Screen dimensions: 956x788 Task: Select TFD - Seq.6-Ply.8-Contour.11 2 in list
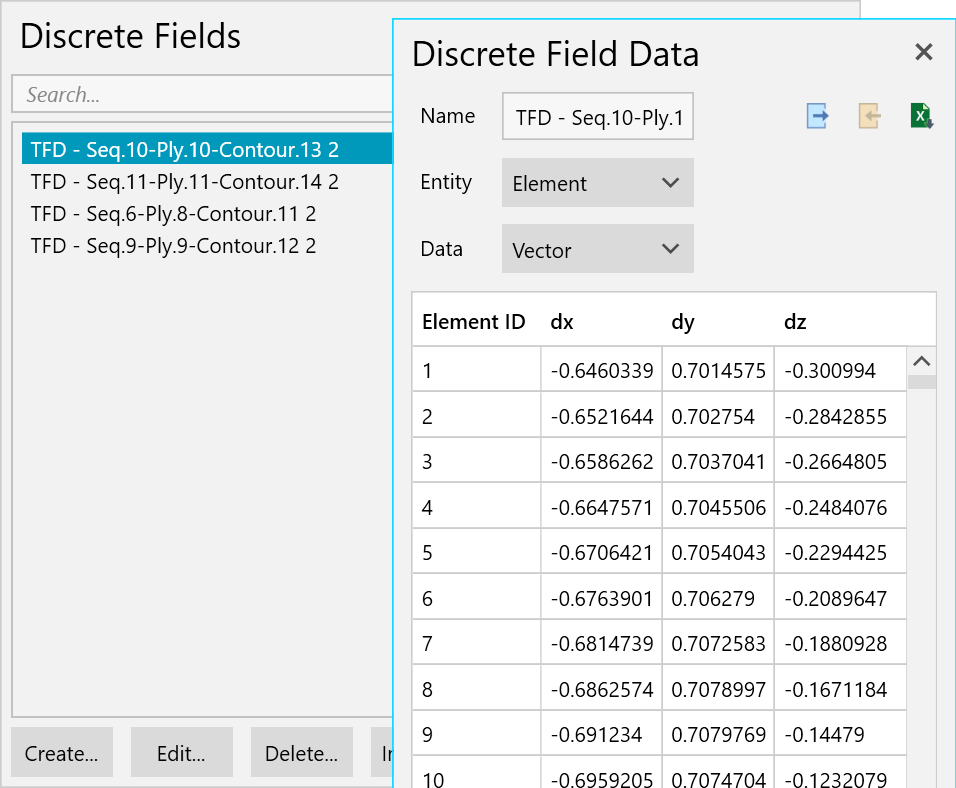point(207,213)
